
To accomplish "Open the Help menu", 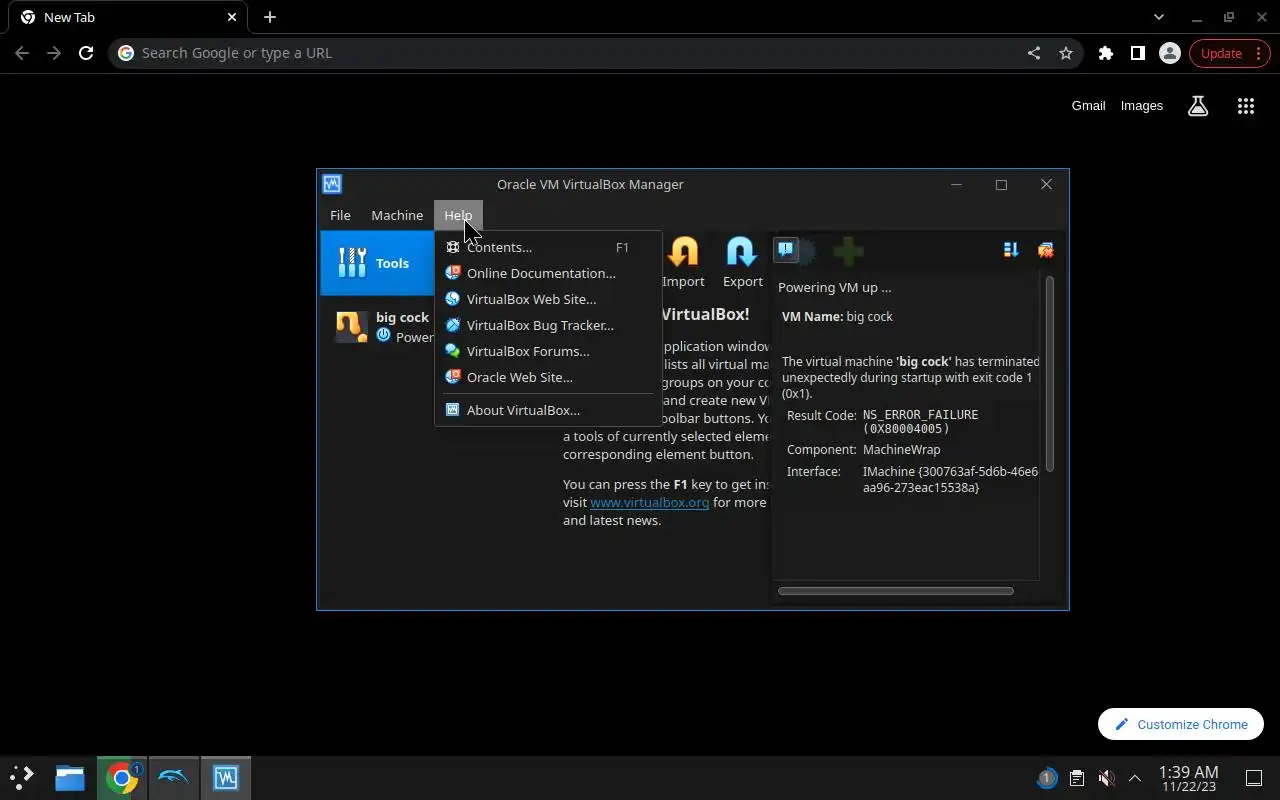I will point(458,215).
